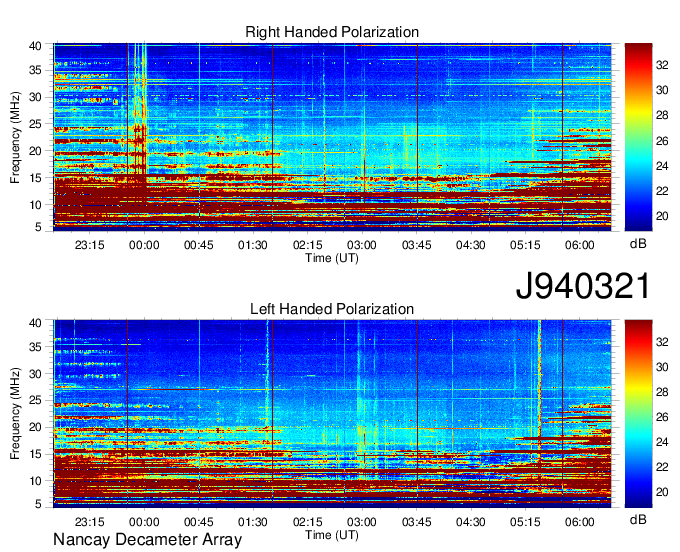Image resolution: width=680 pixels, height=552 pixels.
Task: Click the 00:45 time tick of Left Handed plot
Action: click(199, 522)
